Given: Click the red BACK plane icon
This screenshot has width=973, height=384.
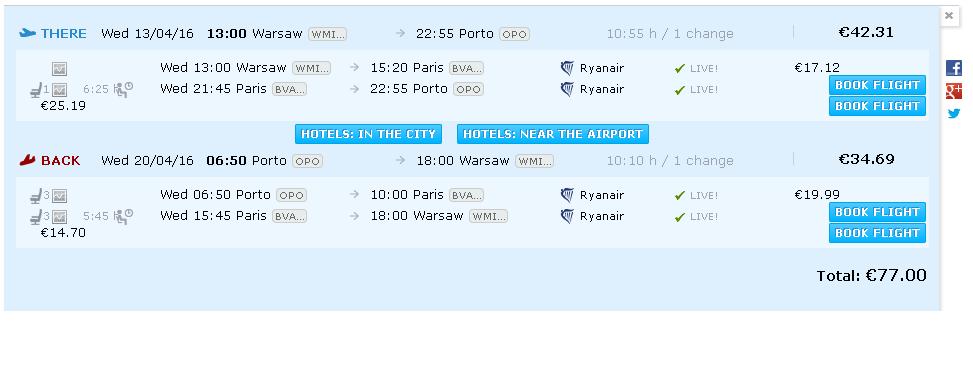Looking at the screenshot, I should coord(27,161).
